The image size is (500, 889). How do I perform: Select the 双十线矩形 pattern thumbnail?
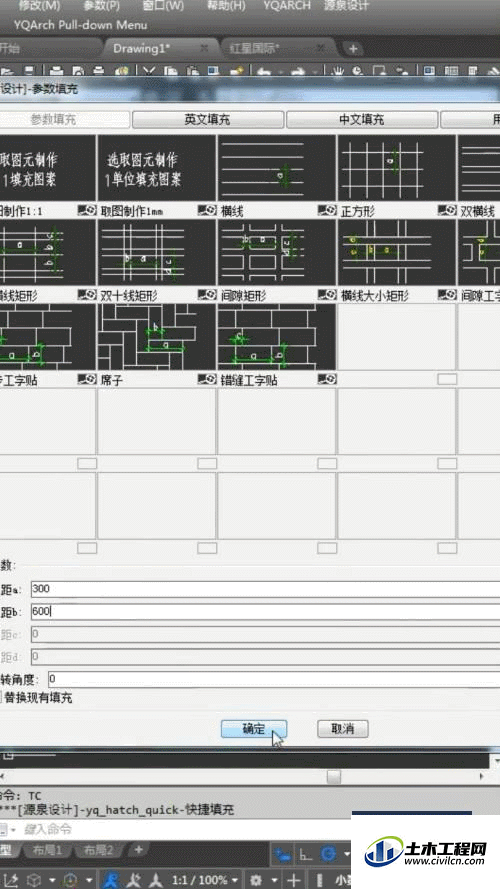tap(156, 252)
